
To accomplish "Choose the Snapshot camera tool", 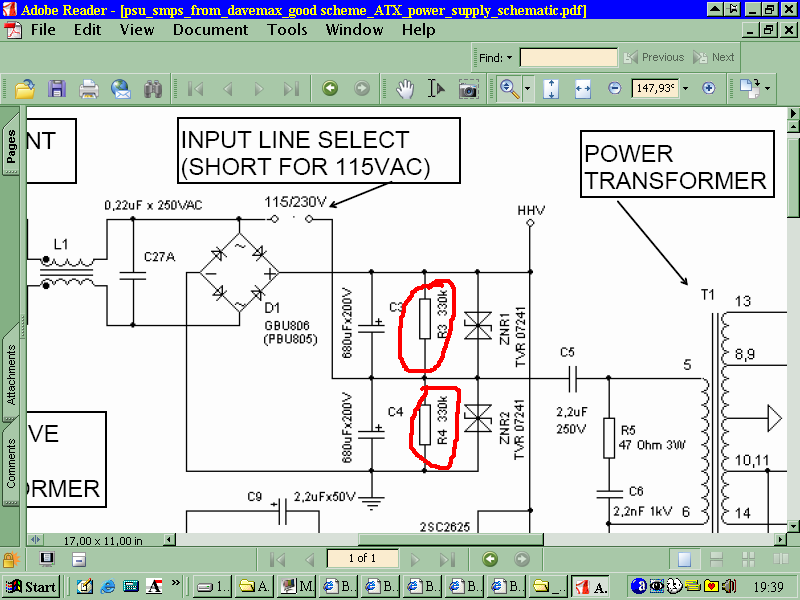I will click(468, 89).
